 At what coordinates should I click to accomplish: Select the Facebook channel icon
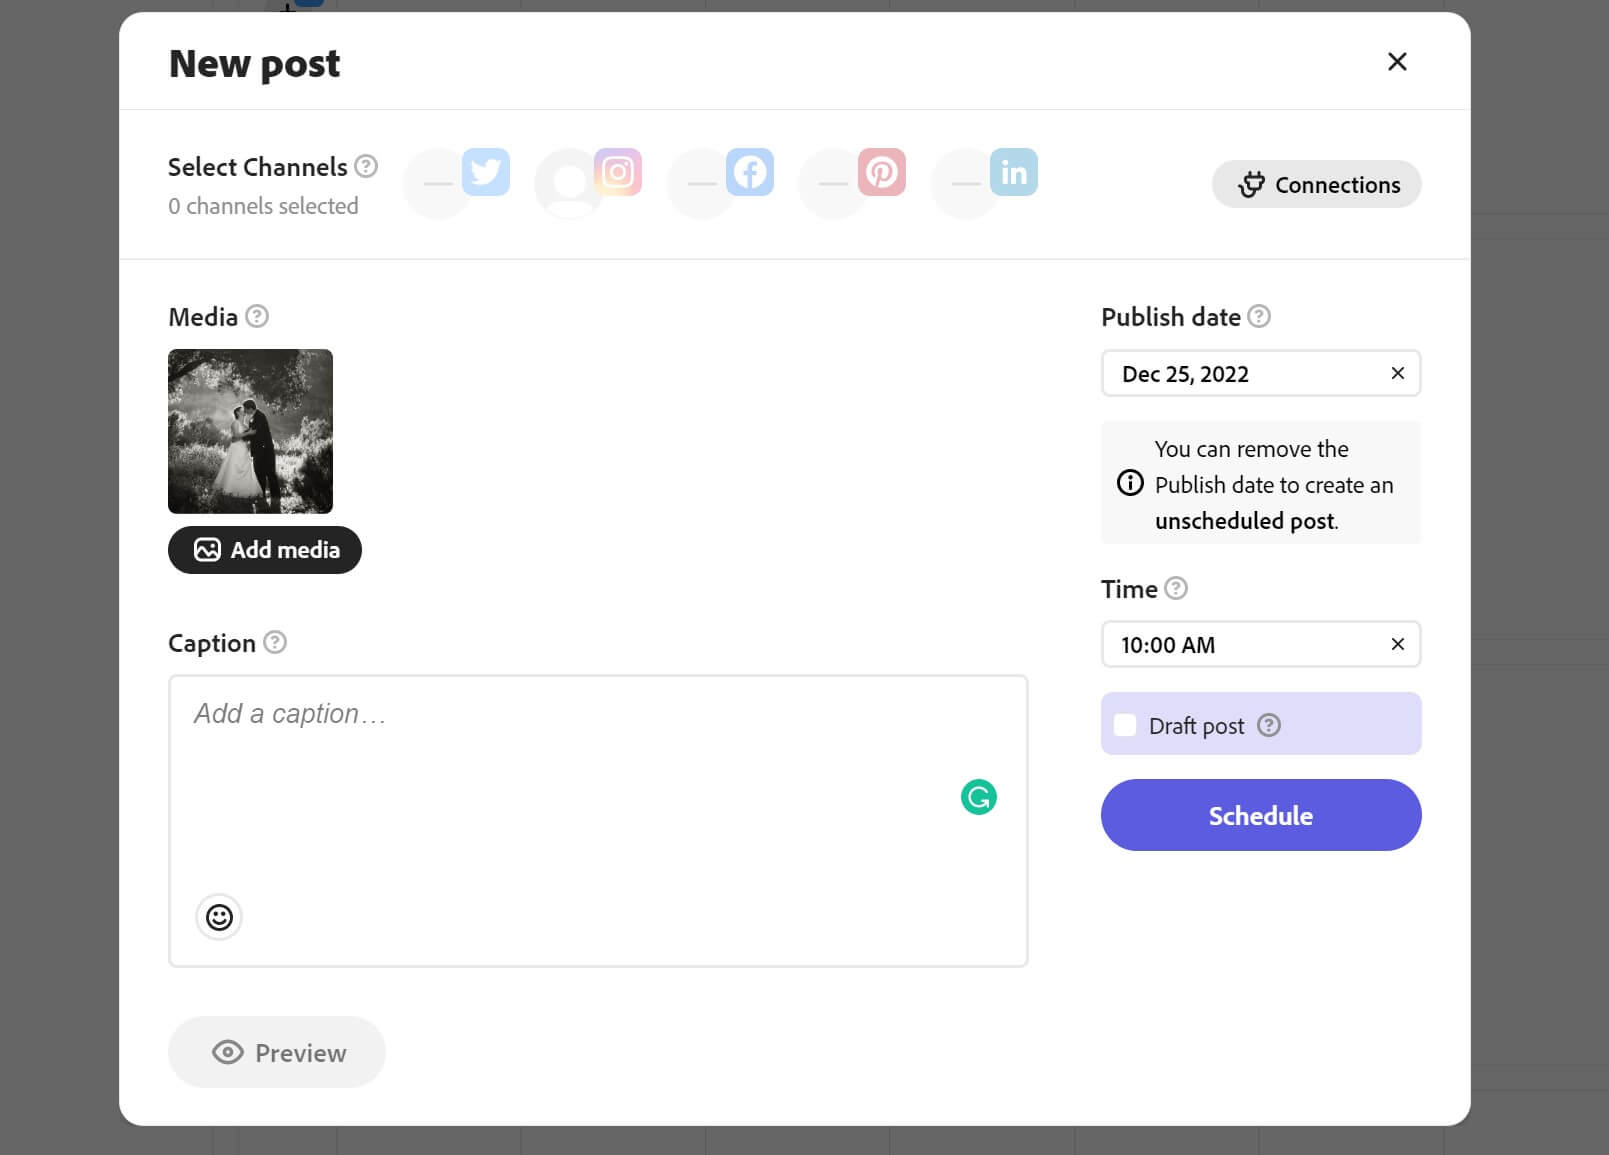749,173
